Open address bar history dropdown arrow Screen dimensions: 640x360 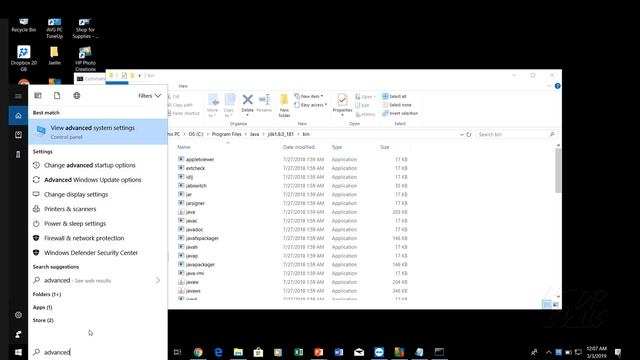pos(462,134)
